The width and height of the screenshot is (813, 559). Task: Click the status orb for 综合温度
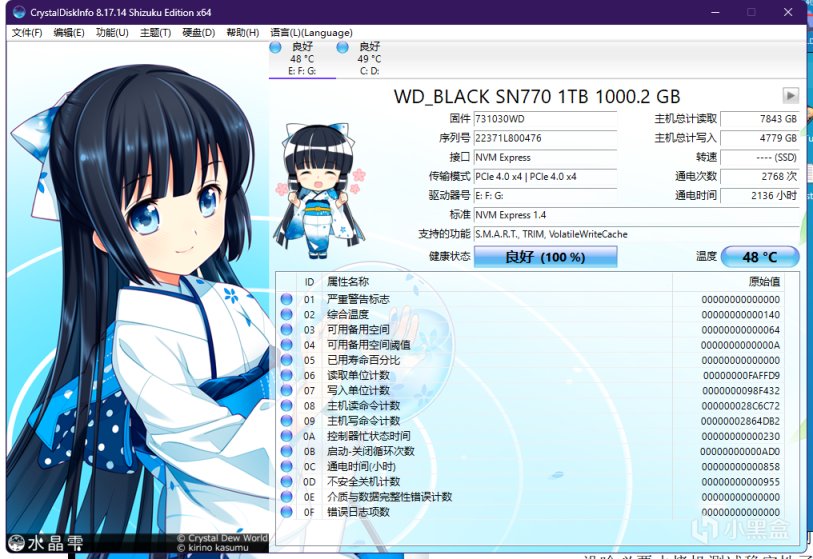click(286, 314)
